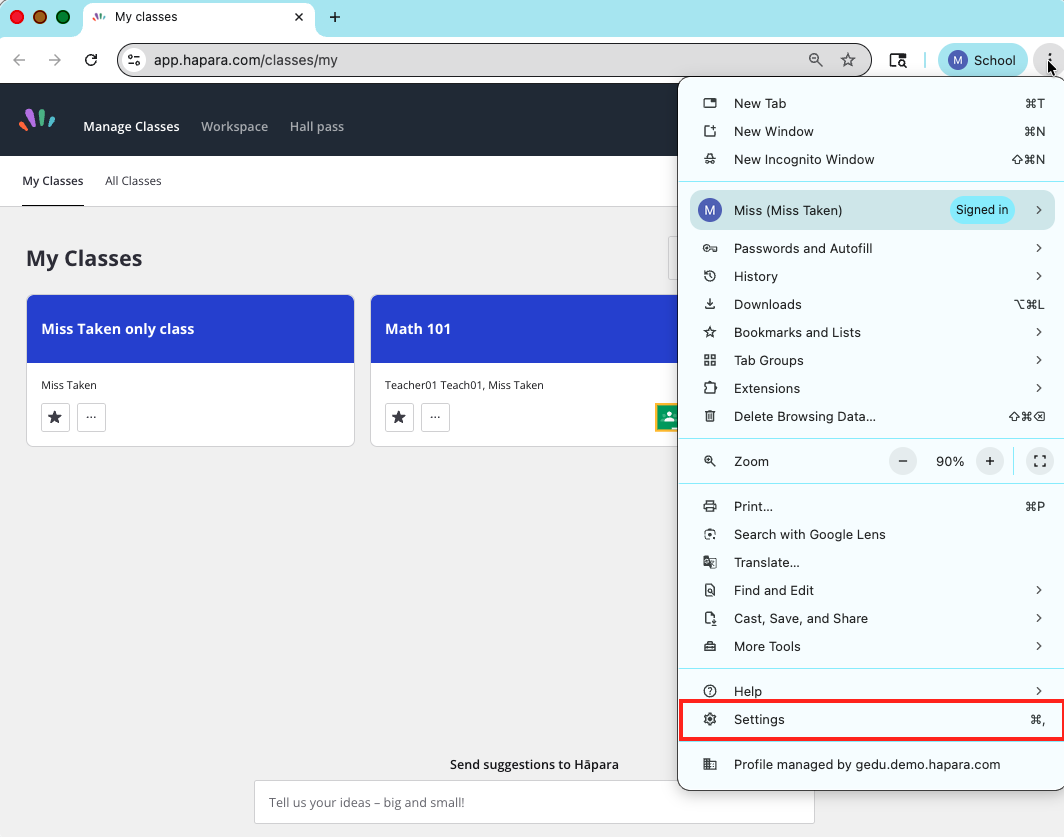Expand Miss (Miss Taken) profile submenu
This screenshot has width=1064, height=837.
point(872,210)
